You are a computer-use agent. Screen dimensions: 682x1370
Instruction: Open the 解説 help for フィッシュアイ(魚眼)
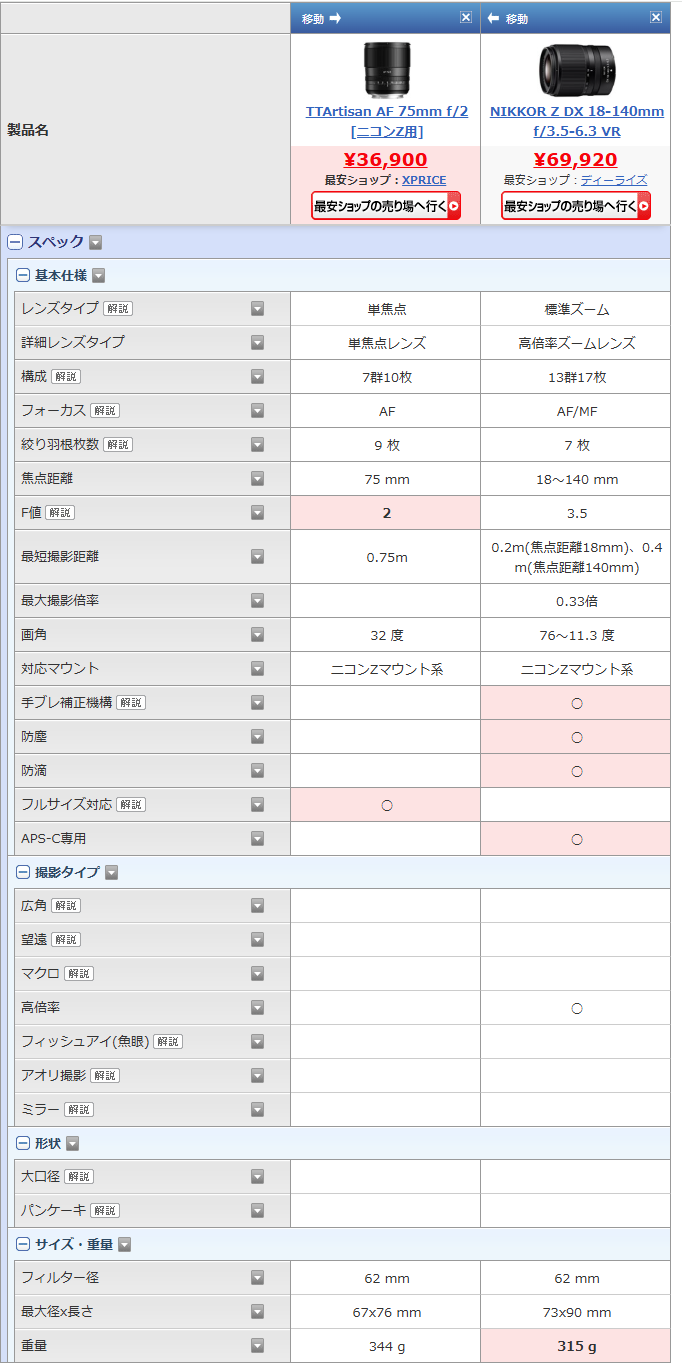click(x=167, y=1042)
